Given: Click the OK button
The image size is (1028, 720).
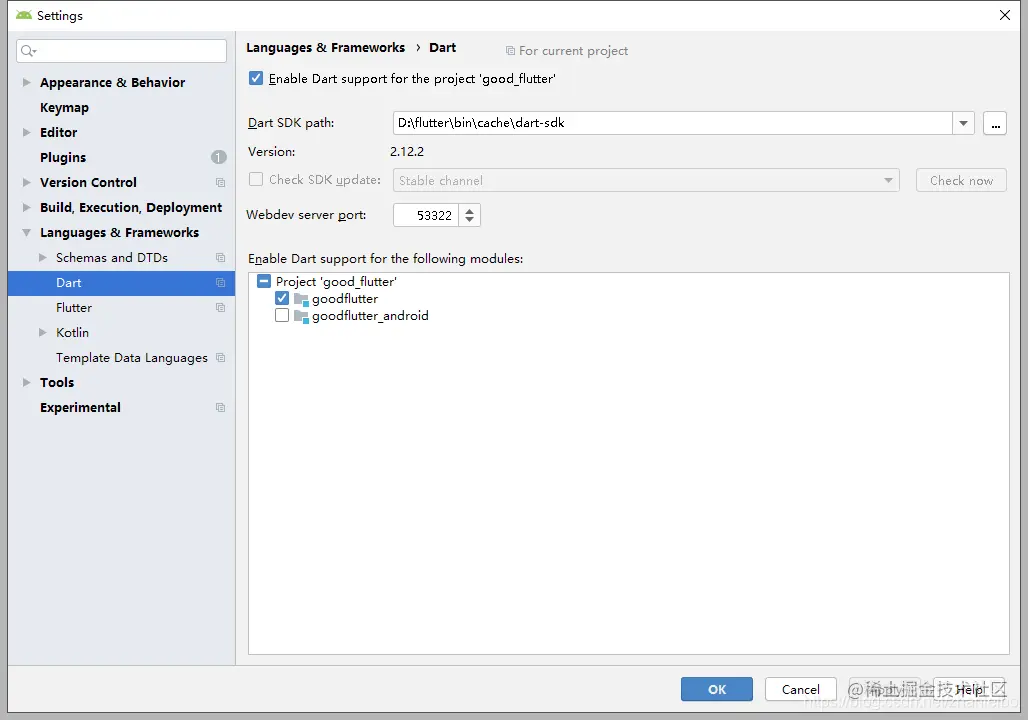Looking at the screenshot, I should point(717,689).
